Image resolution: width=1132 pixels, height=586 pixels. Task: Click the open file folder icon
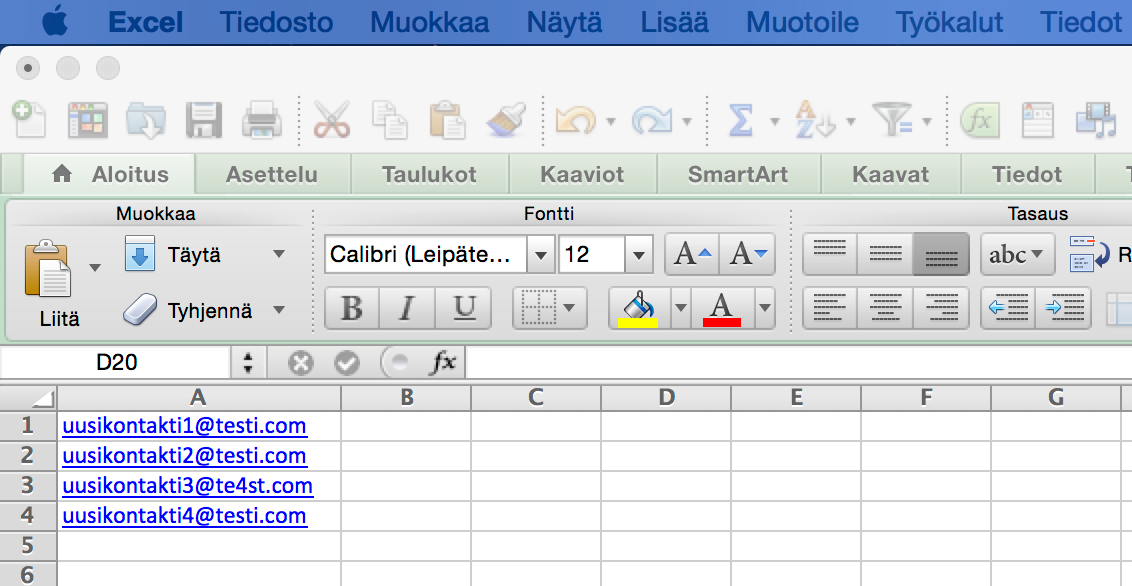[x=146, y=120]
